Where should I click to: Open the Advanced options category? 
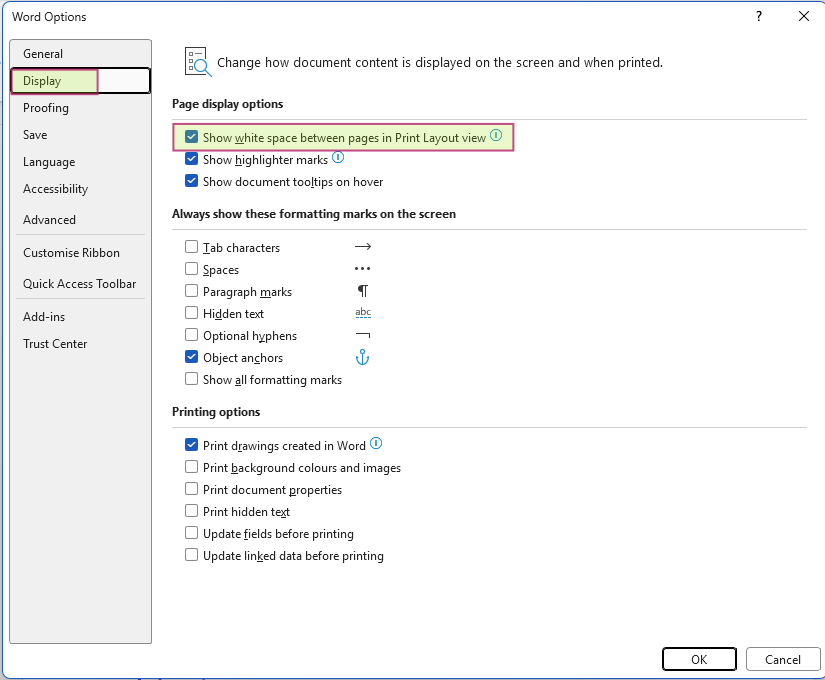[x=81, y=219]
